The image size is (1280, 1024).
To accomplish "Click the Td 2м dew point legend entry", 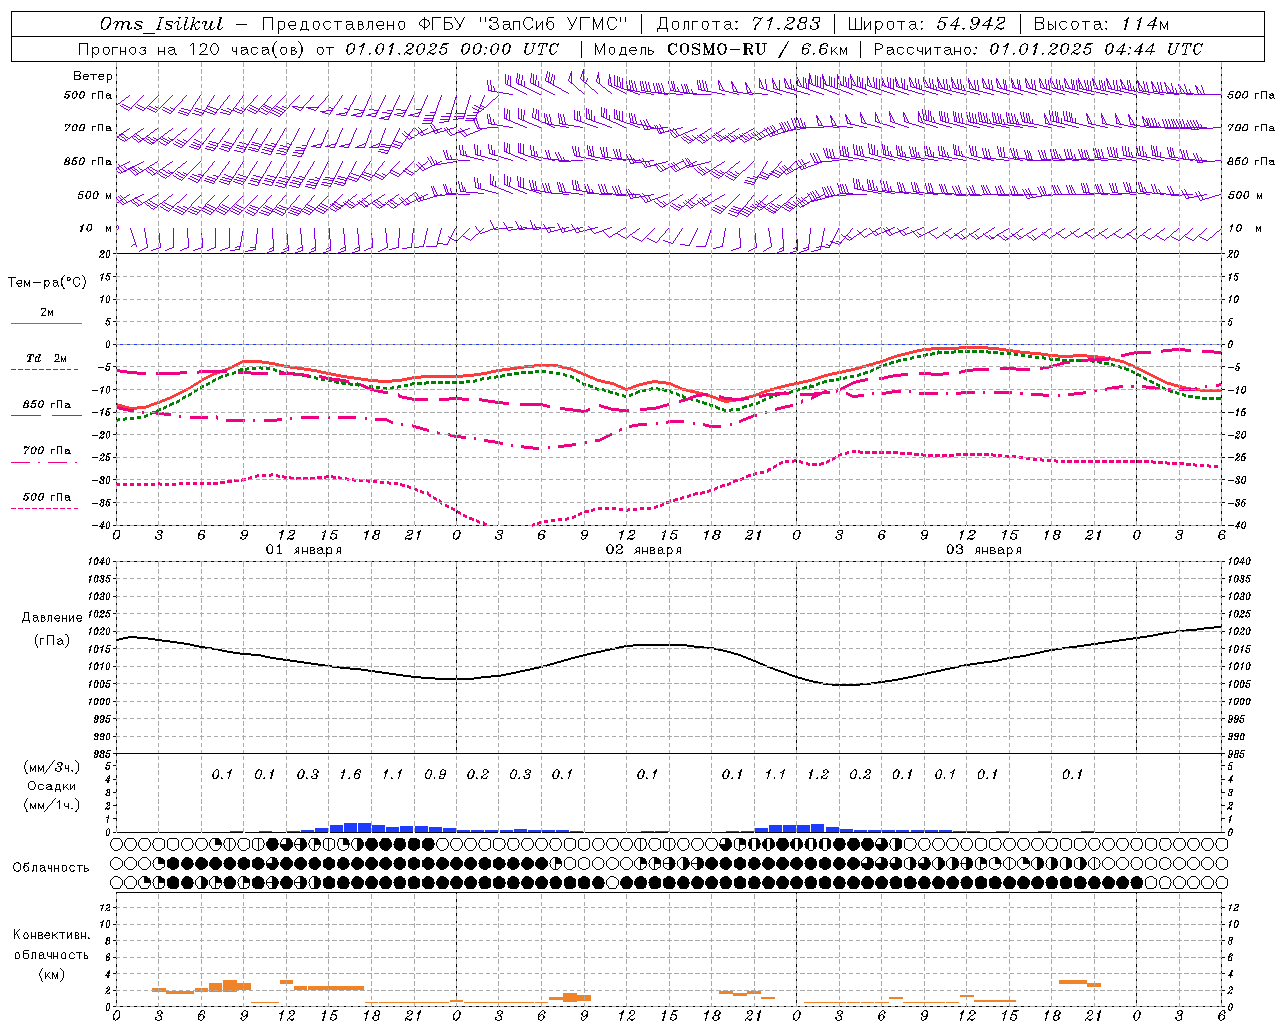I will click(x=46, y=358).
